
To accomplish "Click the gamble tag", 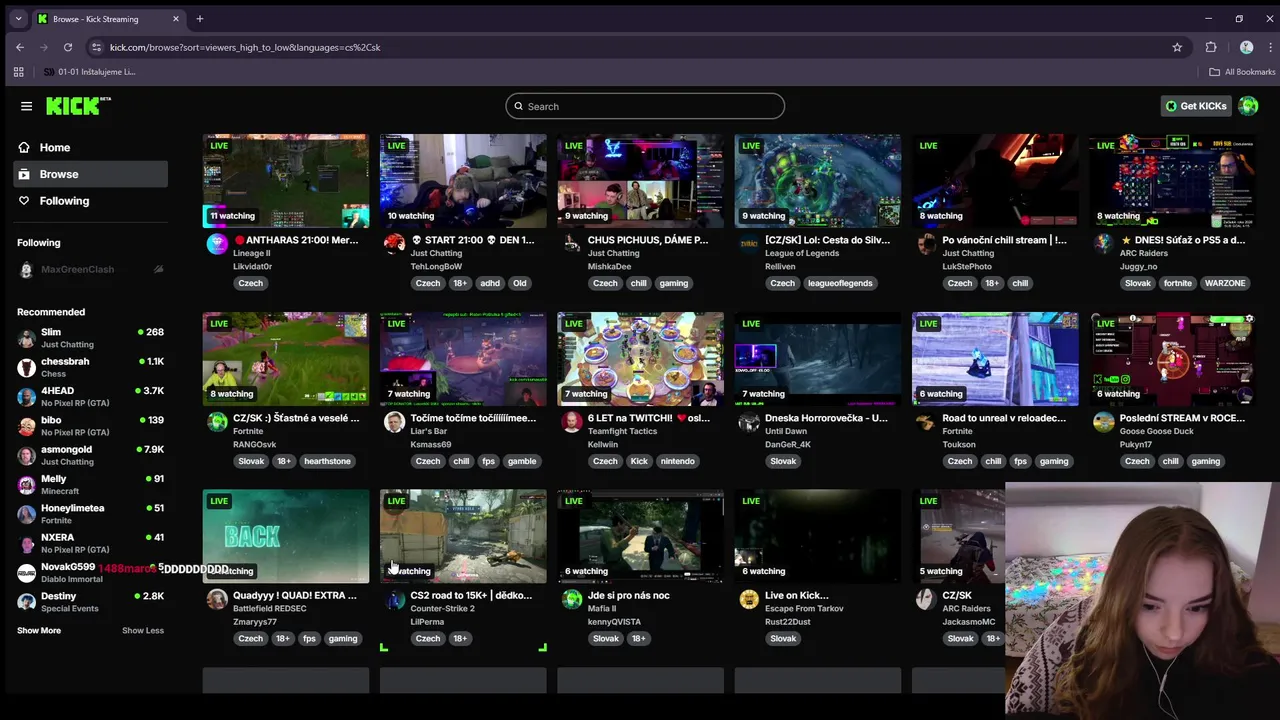I will coord(522,461).
